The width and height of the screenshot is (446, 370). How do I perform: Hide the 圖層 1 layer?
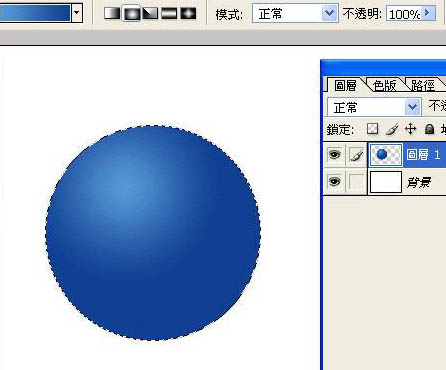click(335, 155)
